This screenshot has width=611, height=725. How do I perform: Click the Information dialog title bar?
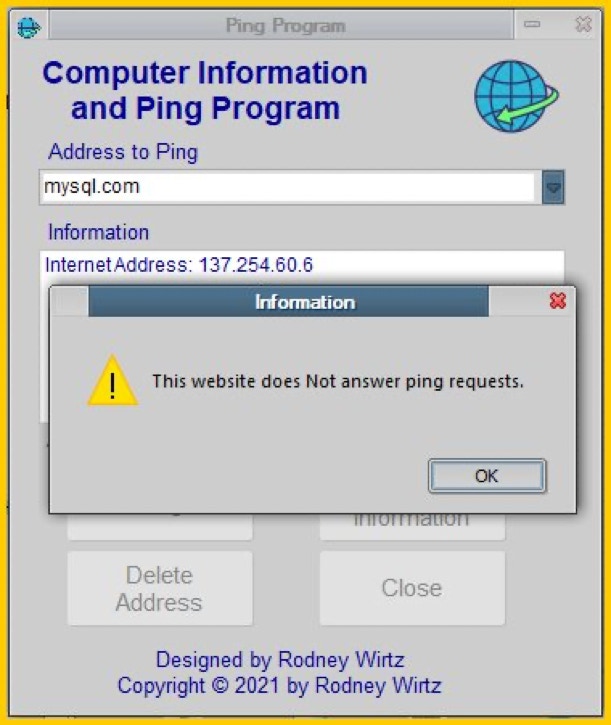[288, 301]
